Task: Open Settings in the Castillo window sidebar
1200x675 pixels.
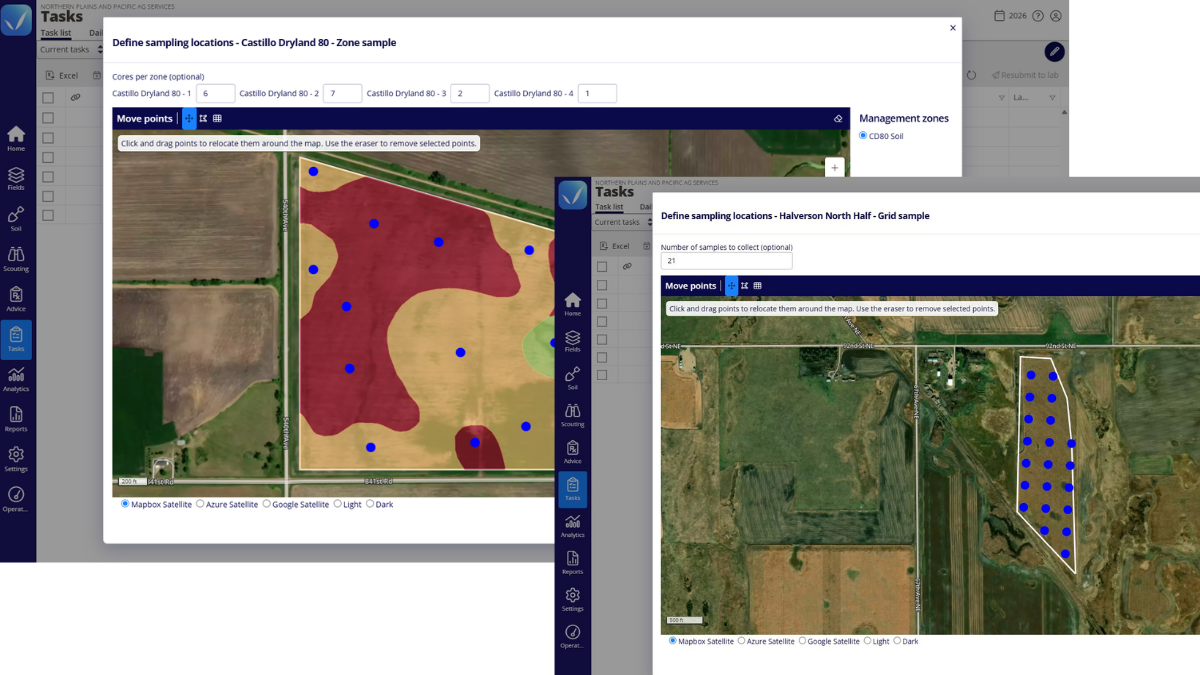Action: tap(16, 459)
